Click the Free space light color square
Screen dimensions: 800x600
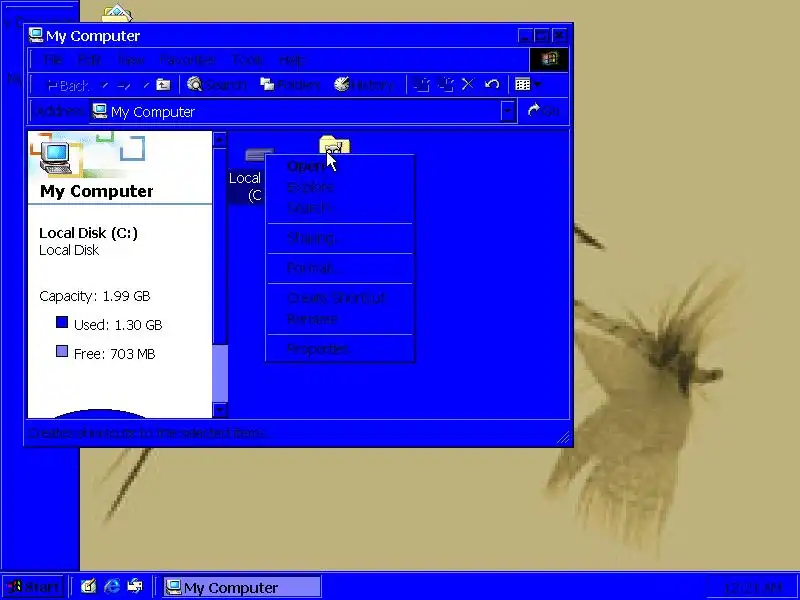(62, 352)
